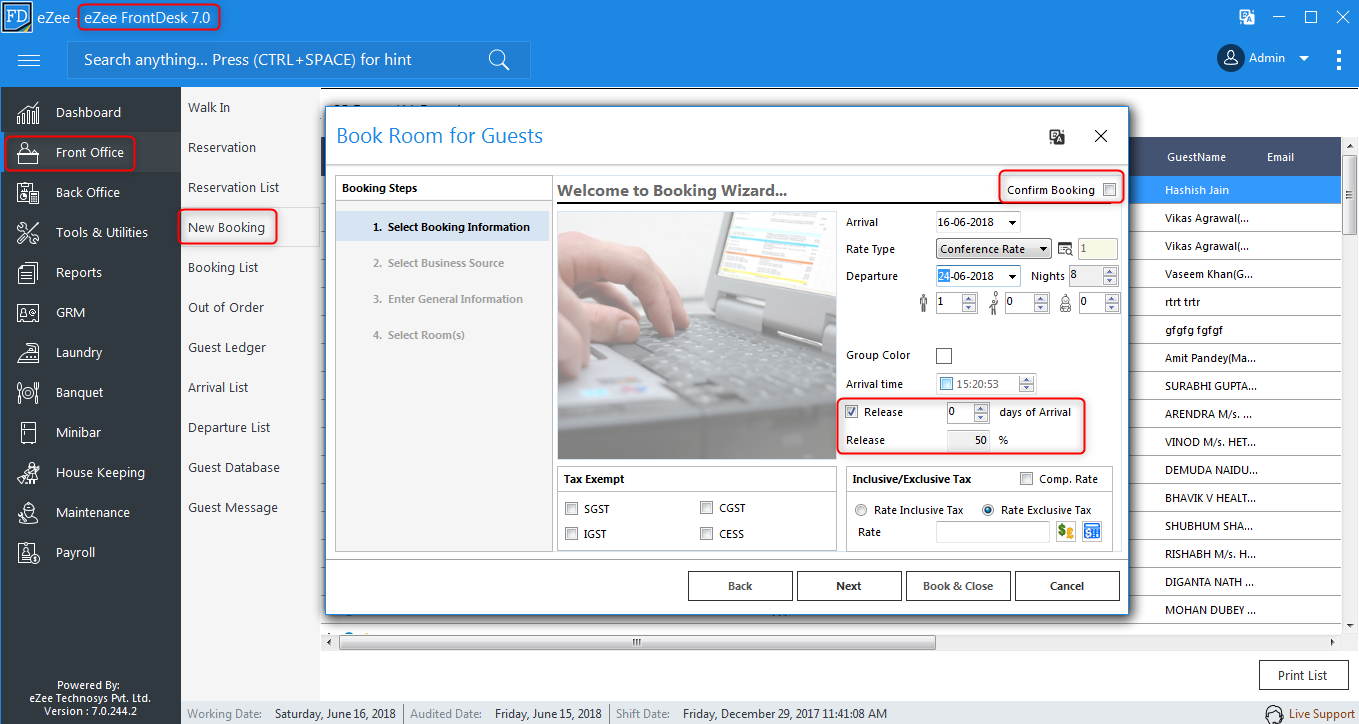Click the horizontal scrollbar below guest list
This screenshot has width=1359, height=724.
pyautogui.click(x=637, y=642)
